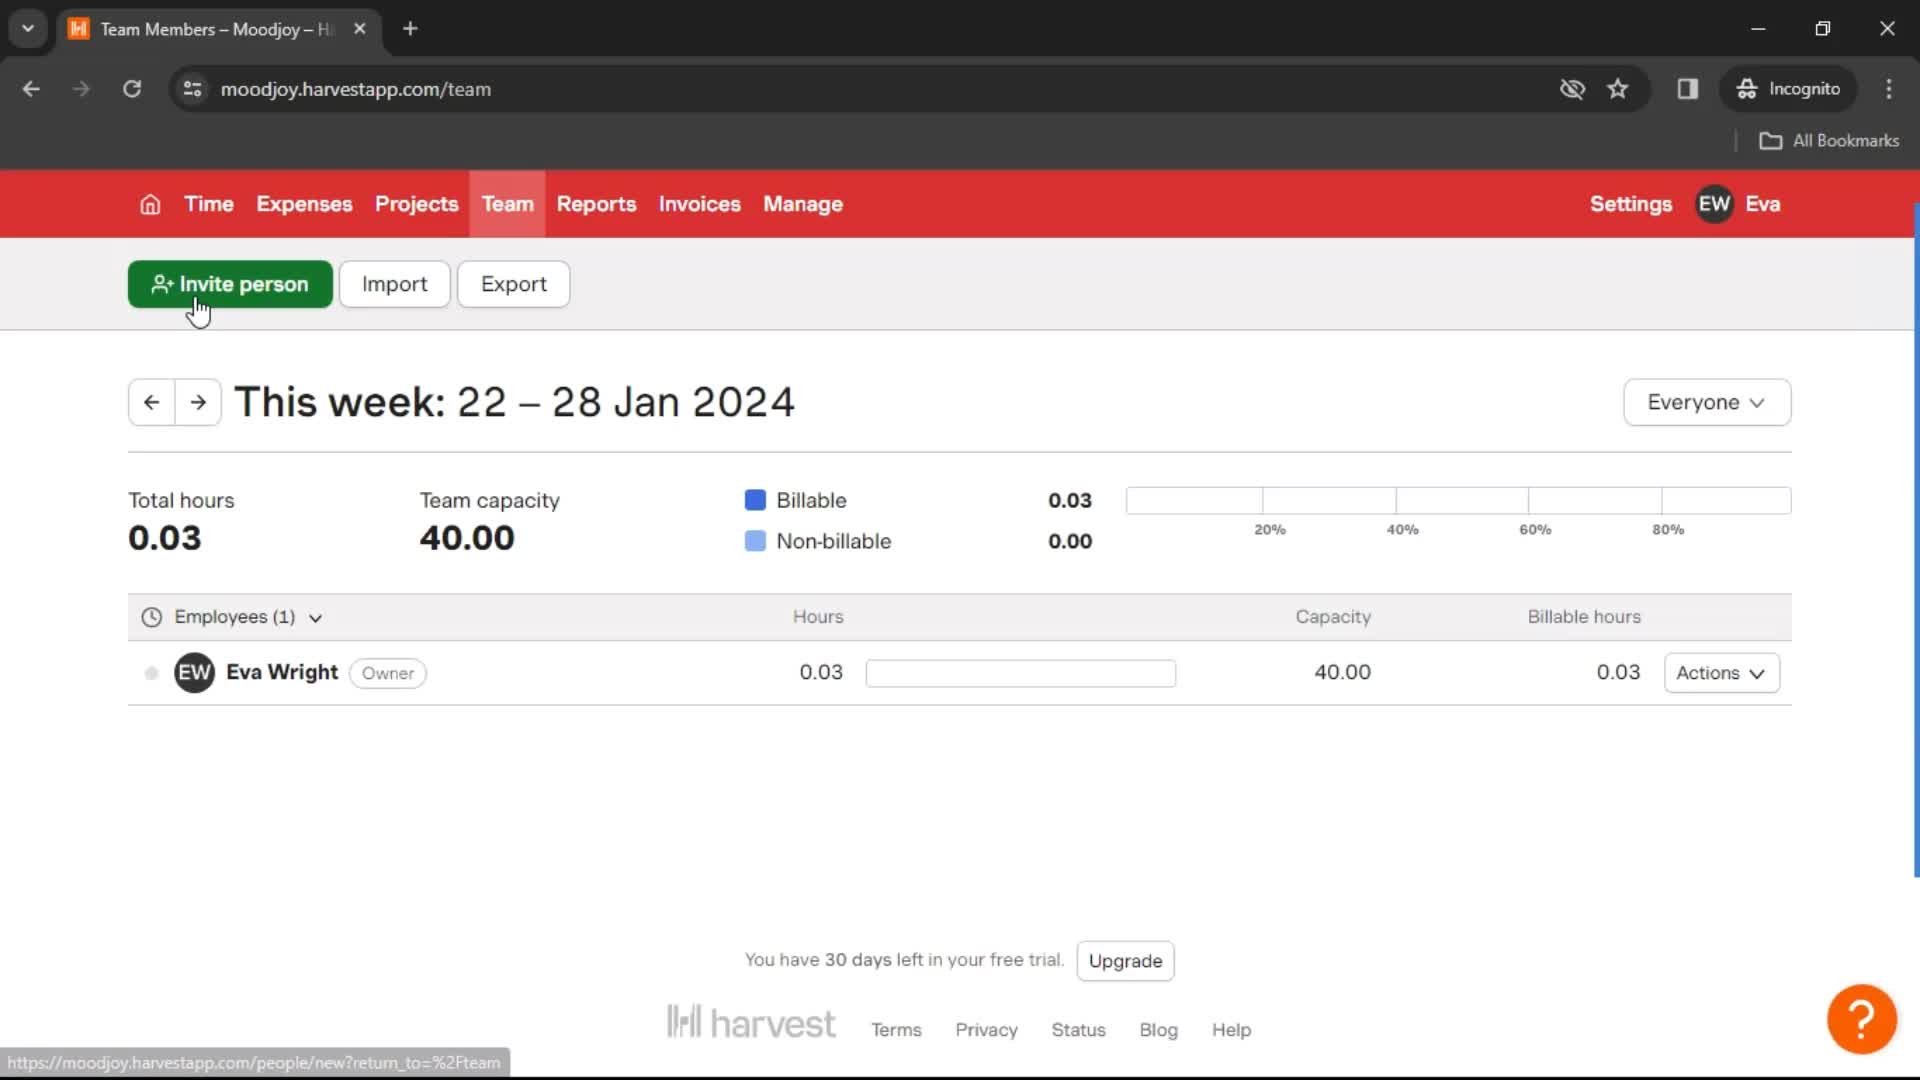Close the Team Members tab
The height and width of the screenshot is (1080, 1920).
pos(360,29)
